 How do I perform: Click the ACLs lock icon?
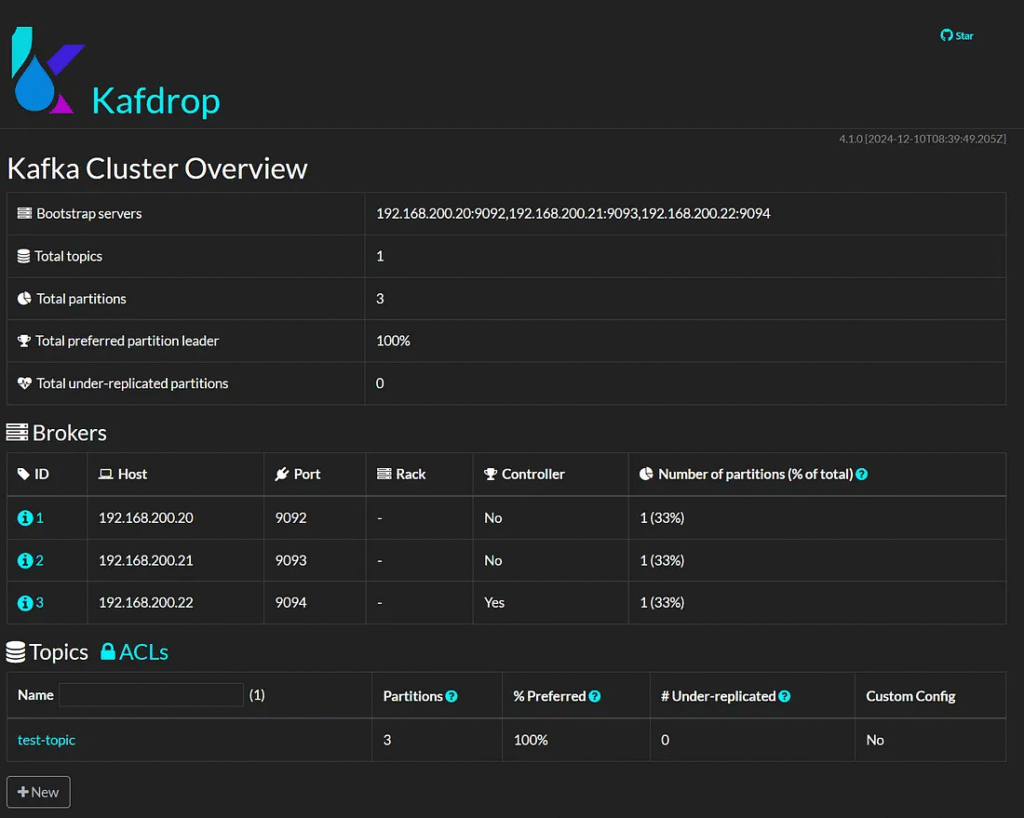[x=108, y=652]
